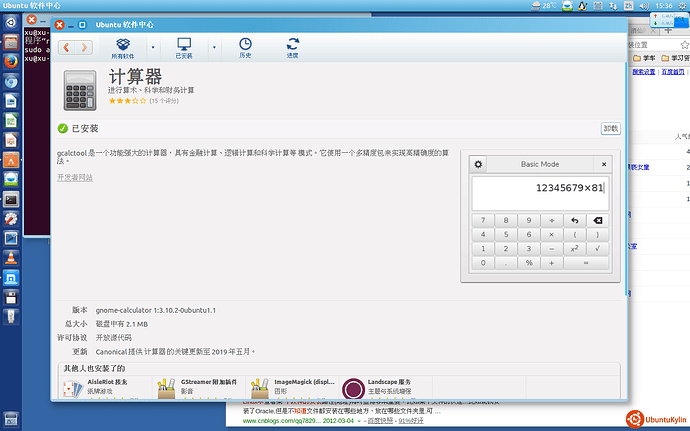Open the Ubuntu Dash from the launcher
Image resolution: width=690 pixels, height=431 pixels.
11,22
